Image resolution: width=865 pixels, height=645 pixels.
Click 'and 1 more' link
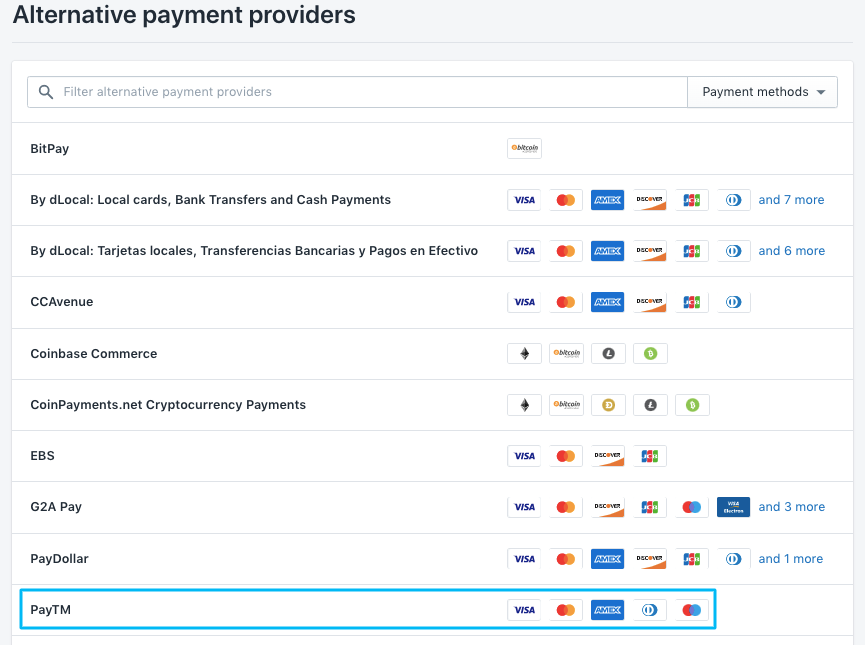[791, 558]
